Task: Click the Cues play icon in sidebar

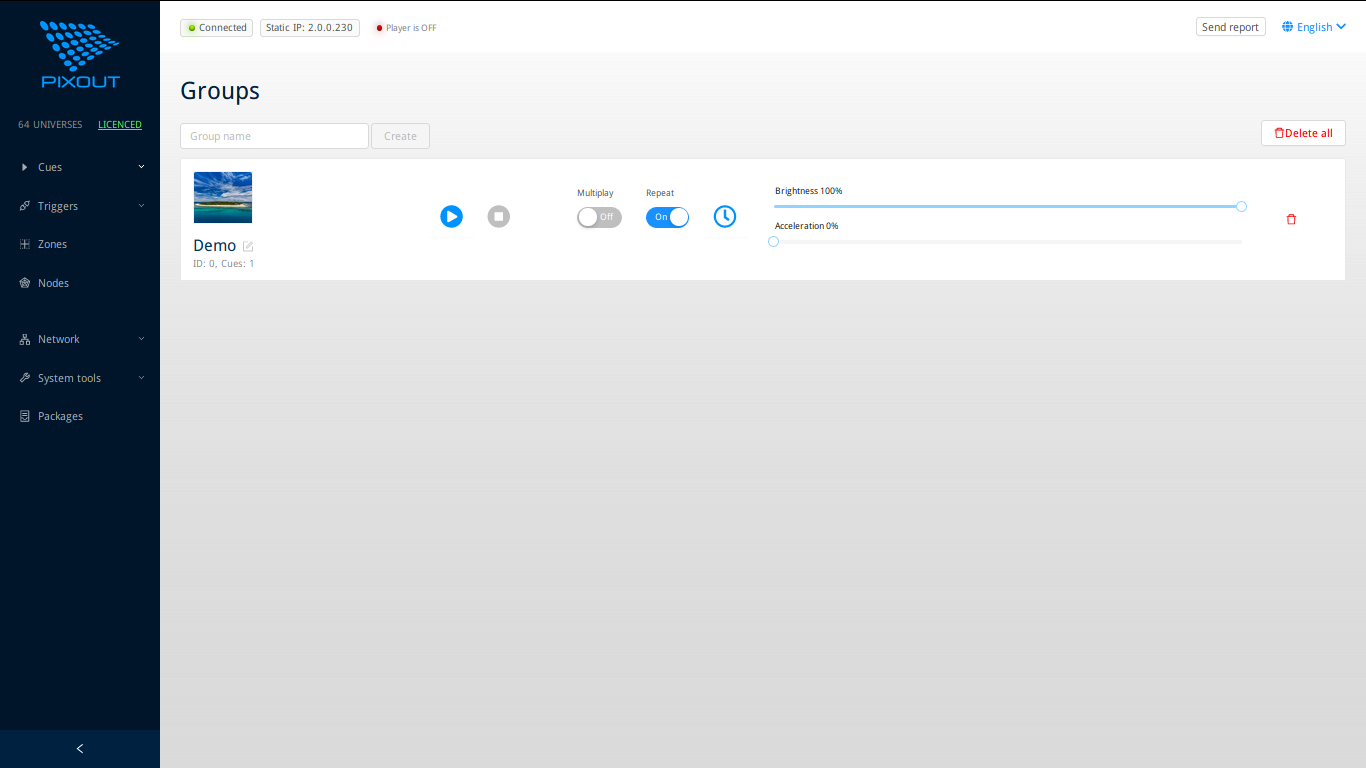Action: [25, 167]
